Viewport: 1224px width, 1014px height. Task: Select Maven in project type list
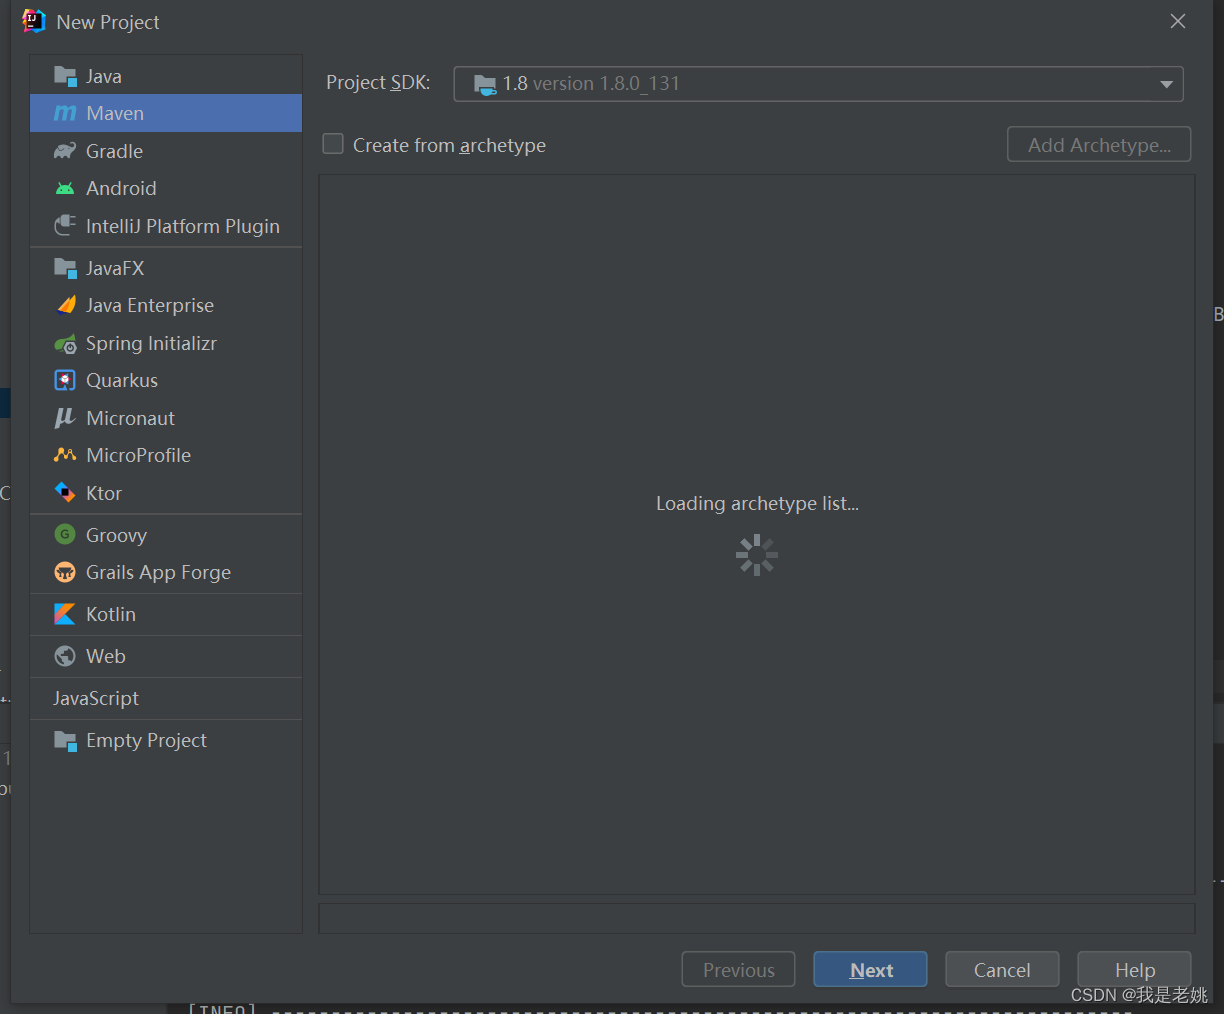tap(166, 113)
